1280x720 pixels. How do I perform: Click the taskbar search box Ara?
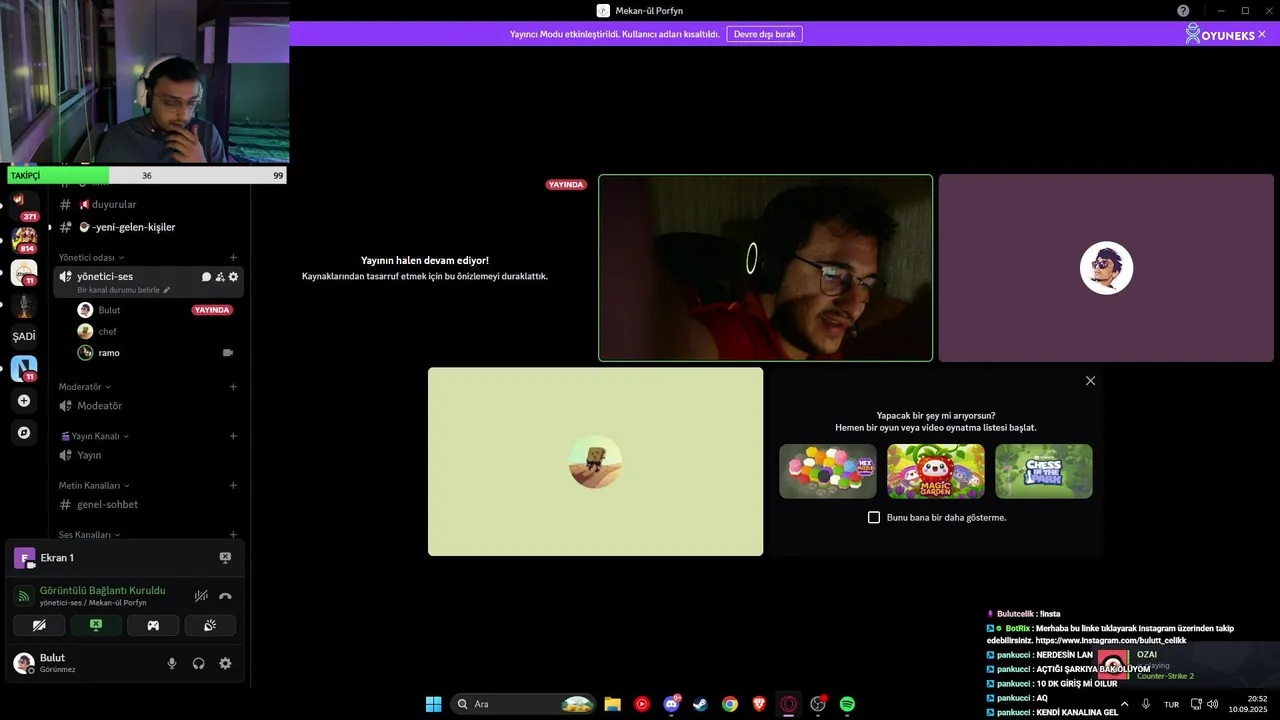tap(523, 704)
